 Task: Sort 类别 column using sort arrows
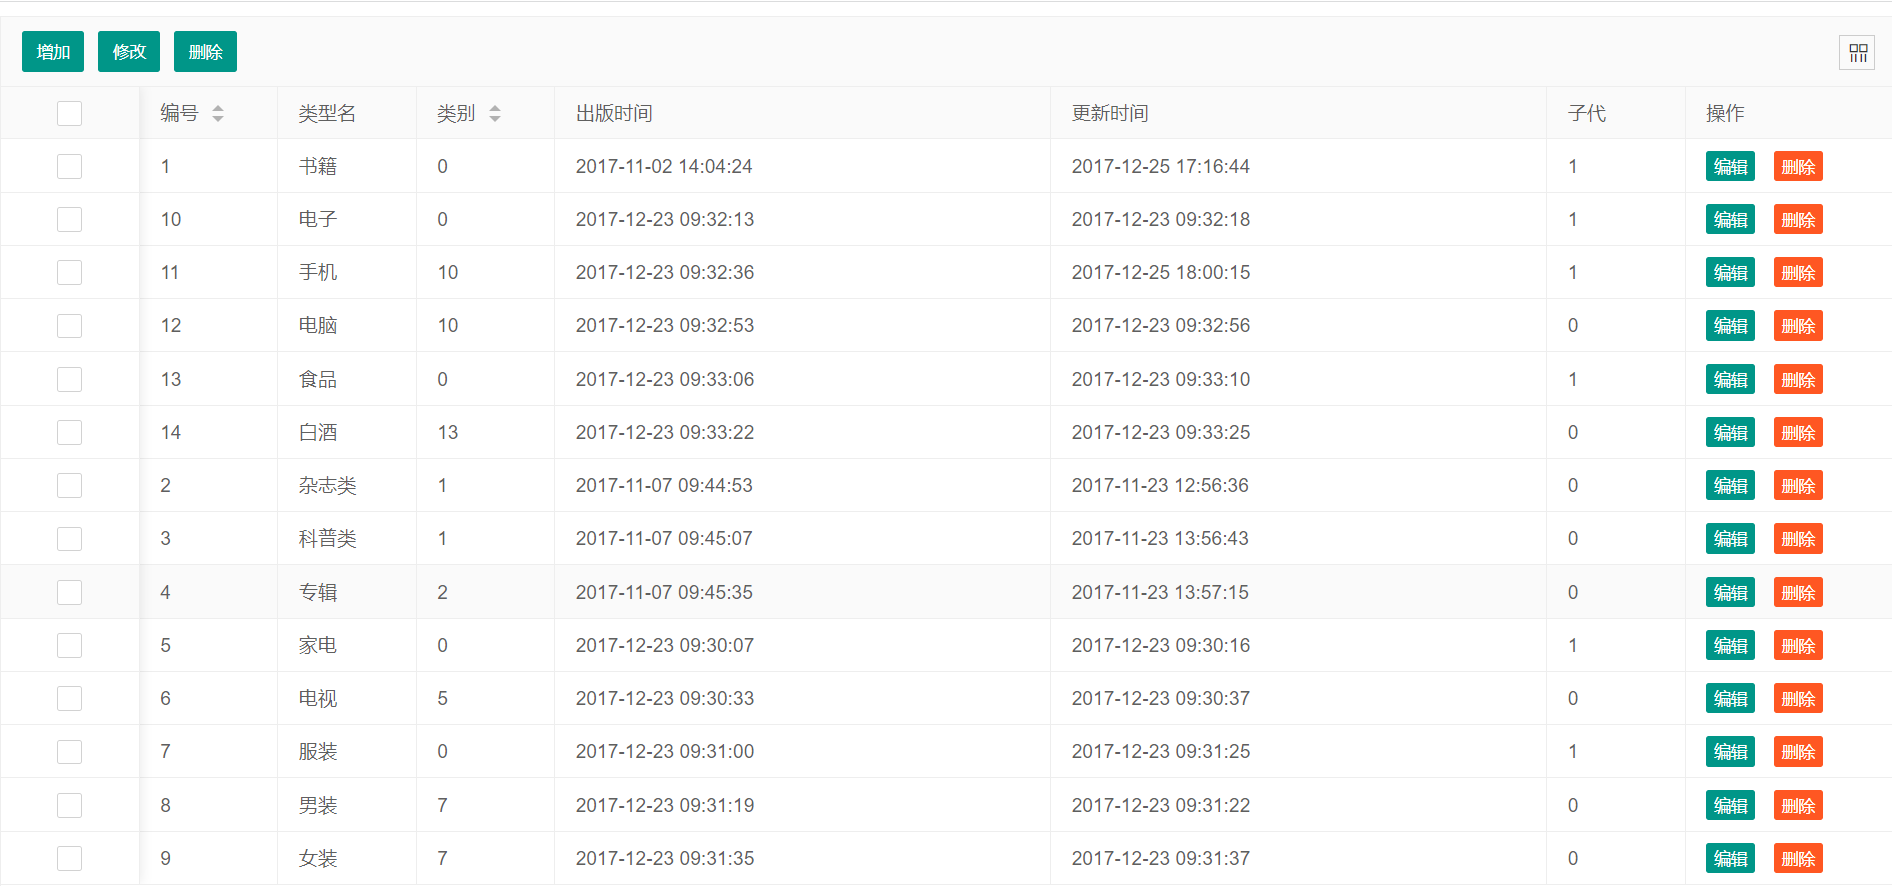(495, 114)
